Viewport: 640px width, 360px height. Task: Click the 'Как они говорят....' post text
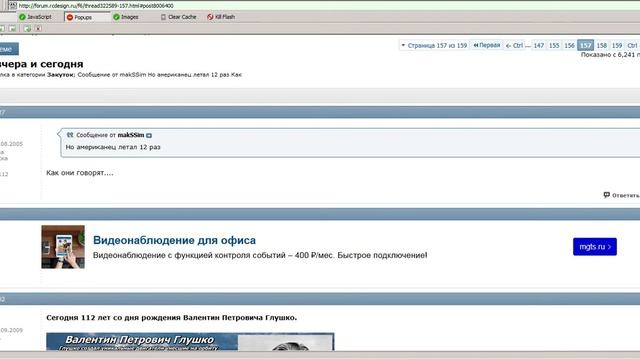[80, 173]
